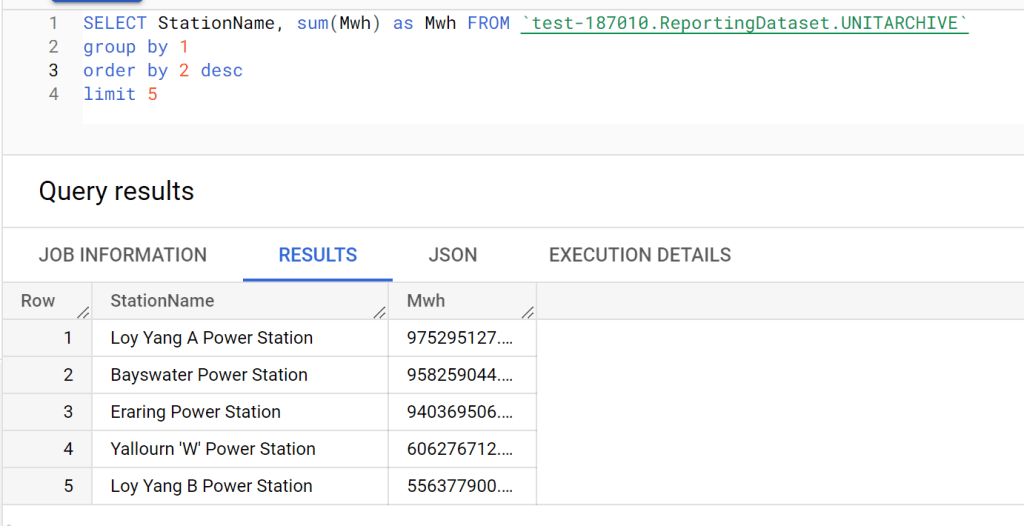The image size is (1024, 526).
Task: View results in the JSON tab
Action: coord(452,255)
